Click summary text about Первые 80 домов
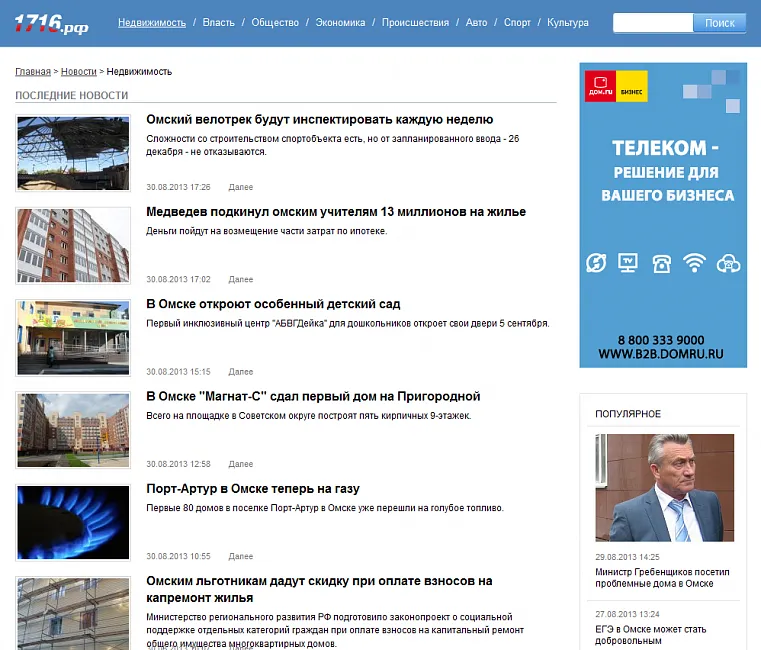The height and width of the screenshot is (650, 761). click(325, 508)
